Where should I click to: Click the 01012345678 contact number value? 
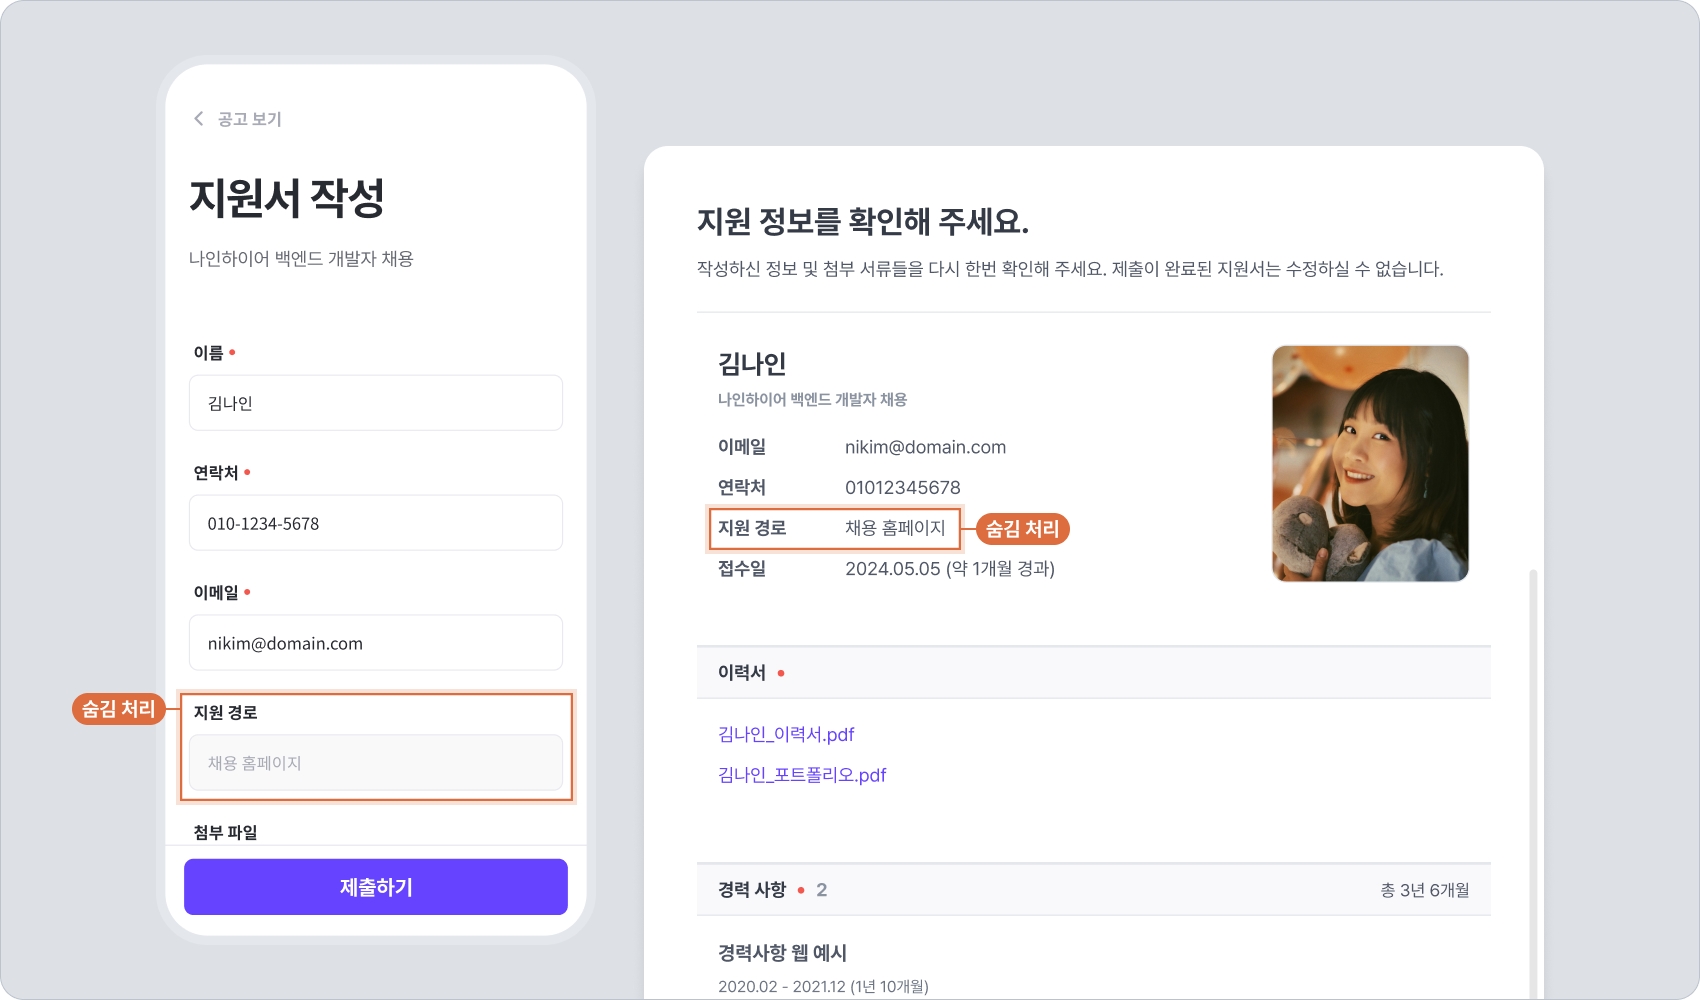(902, 488)
